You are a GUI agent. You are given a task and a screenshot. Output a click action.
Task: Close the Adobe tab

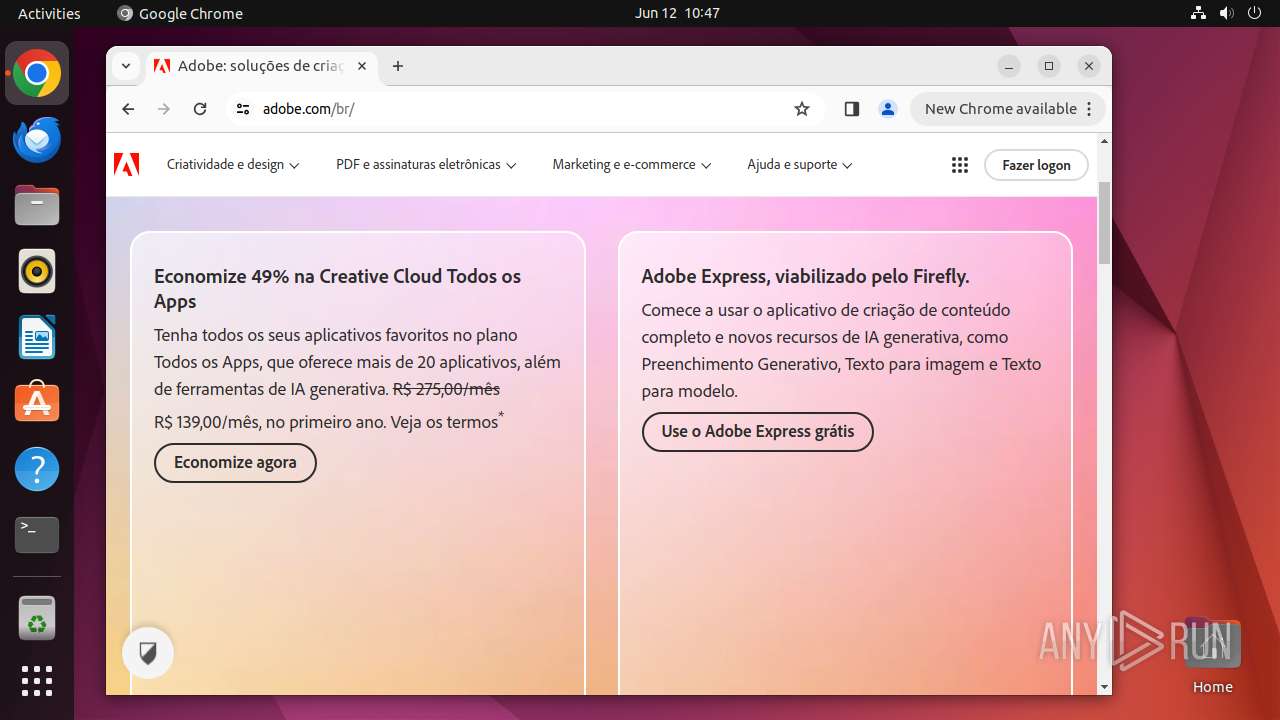362,66
